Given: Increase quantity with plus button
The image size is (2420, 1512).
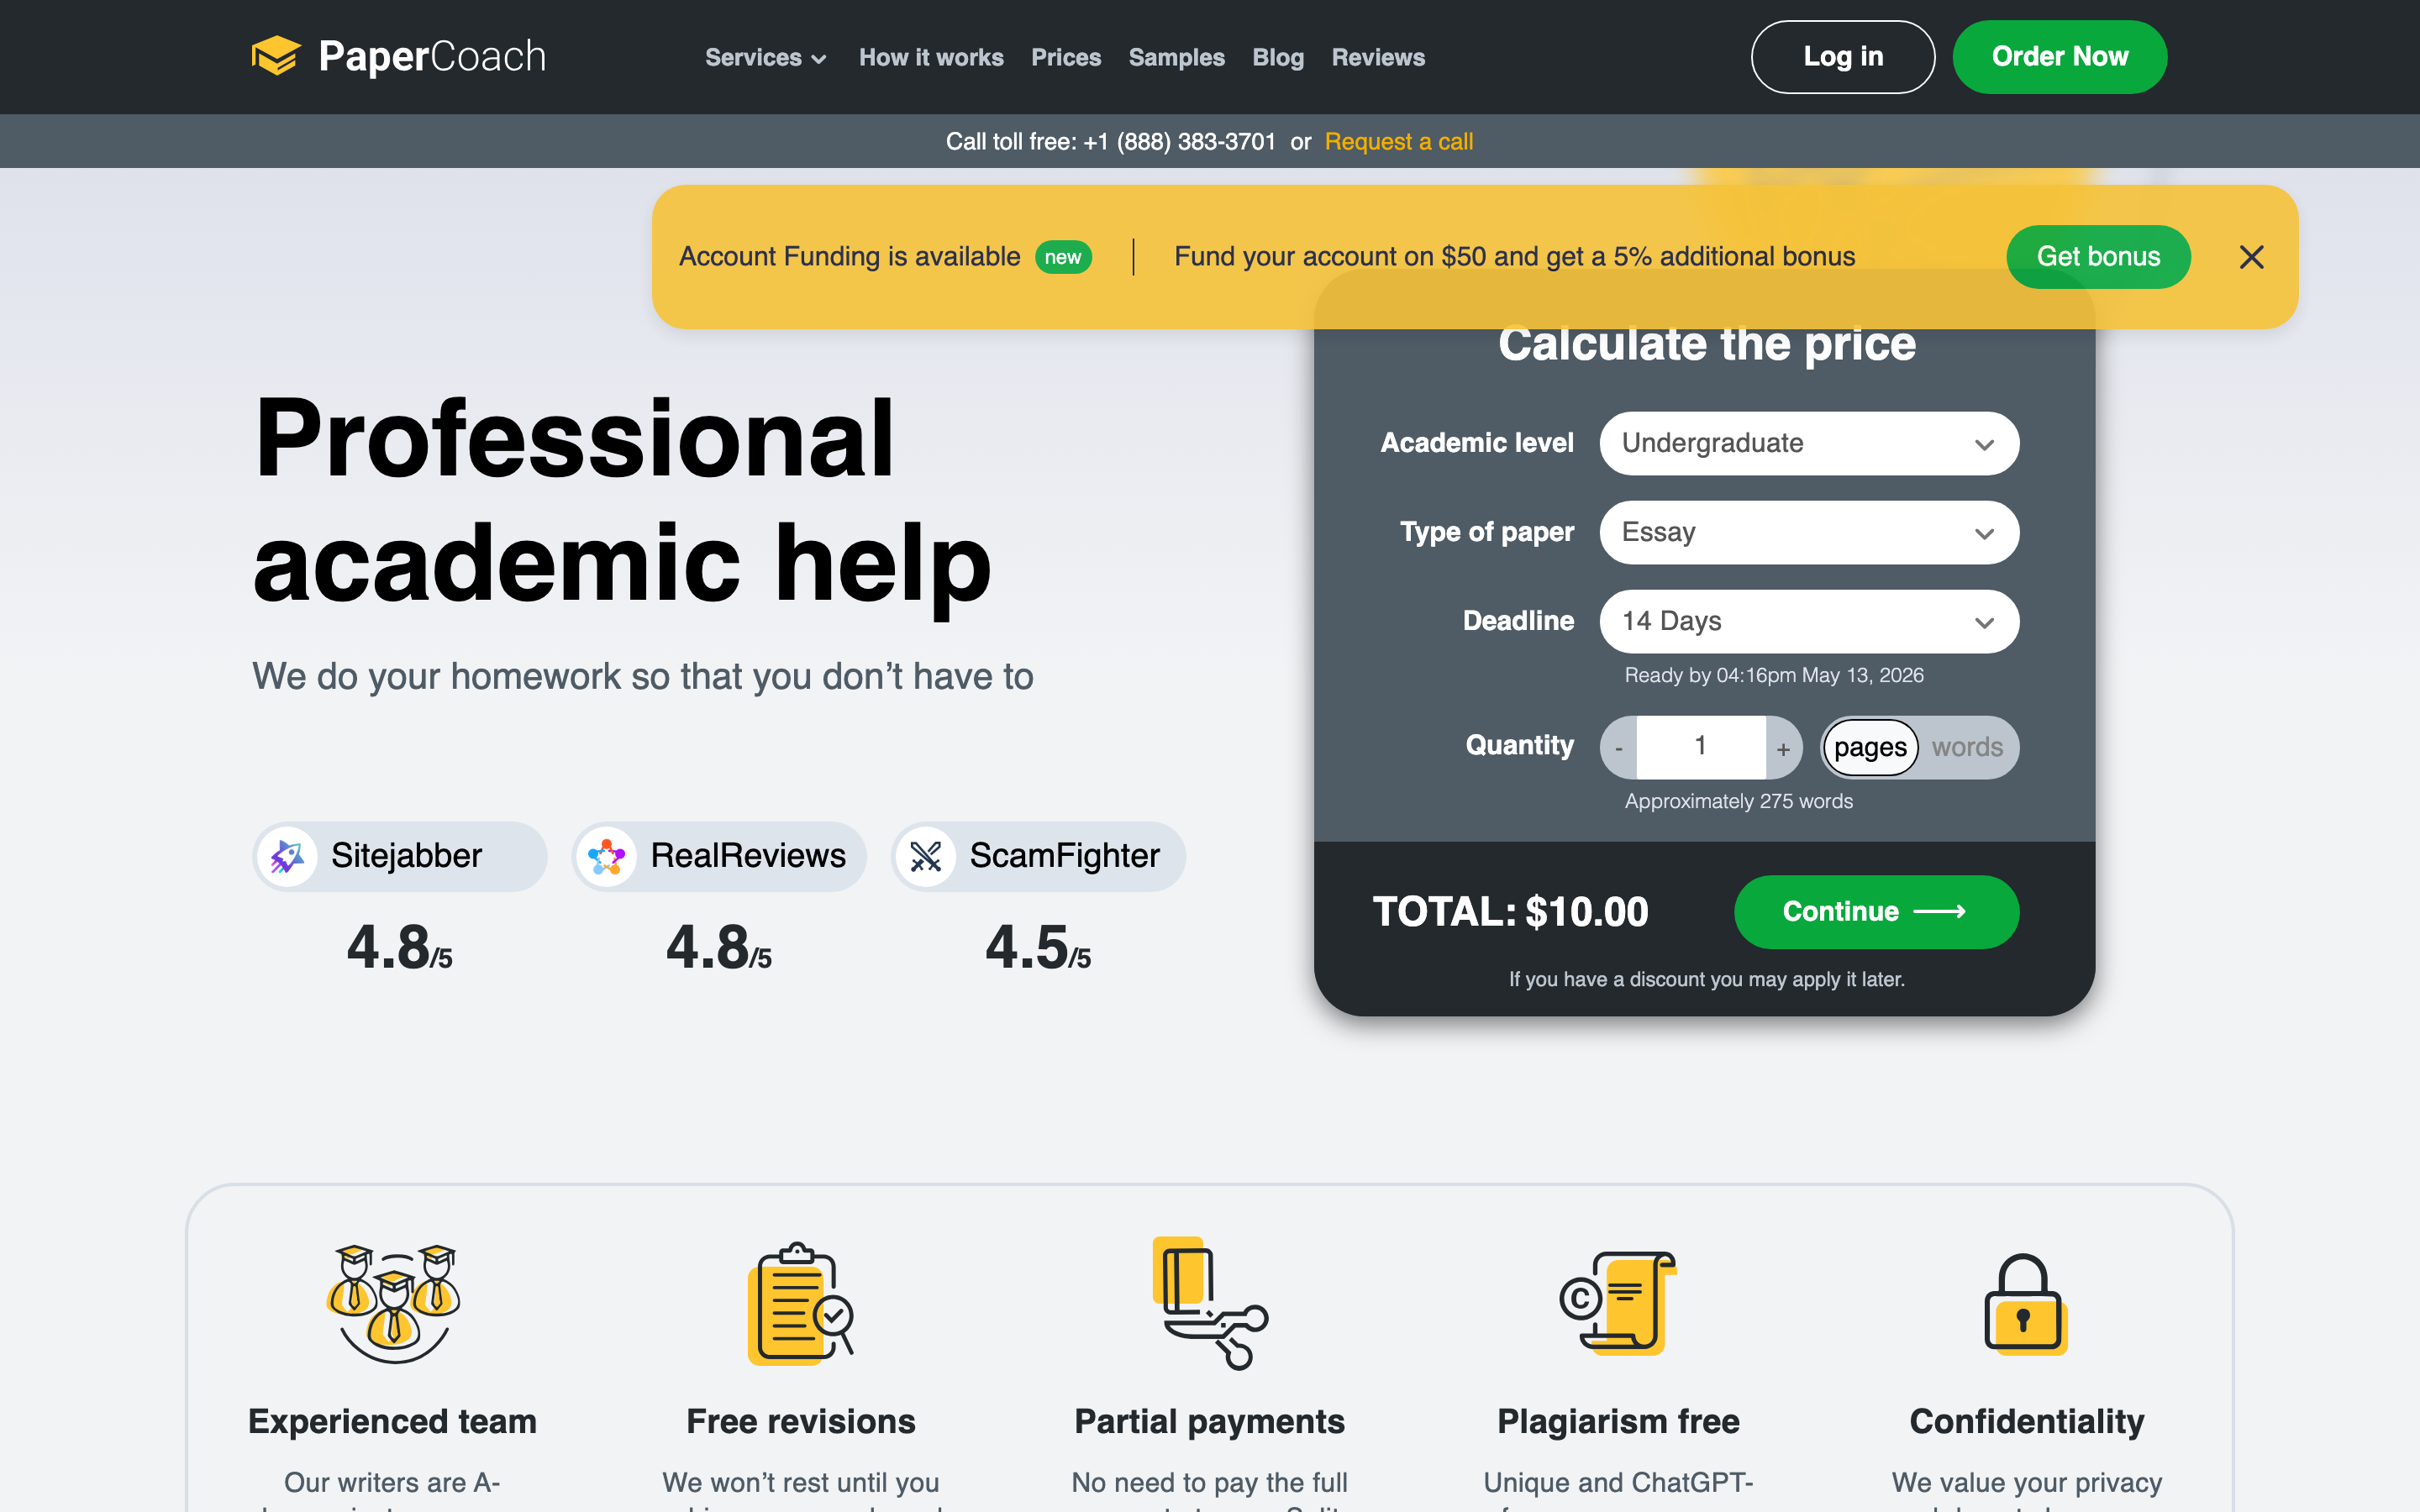Looking at the screenshot, I should (1783, 747).
